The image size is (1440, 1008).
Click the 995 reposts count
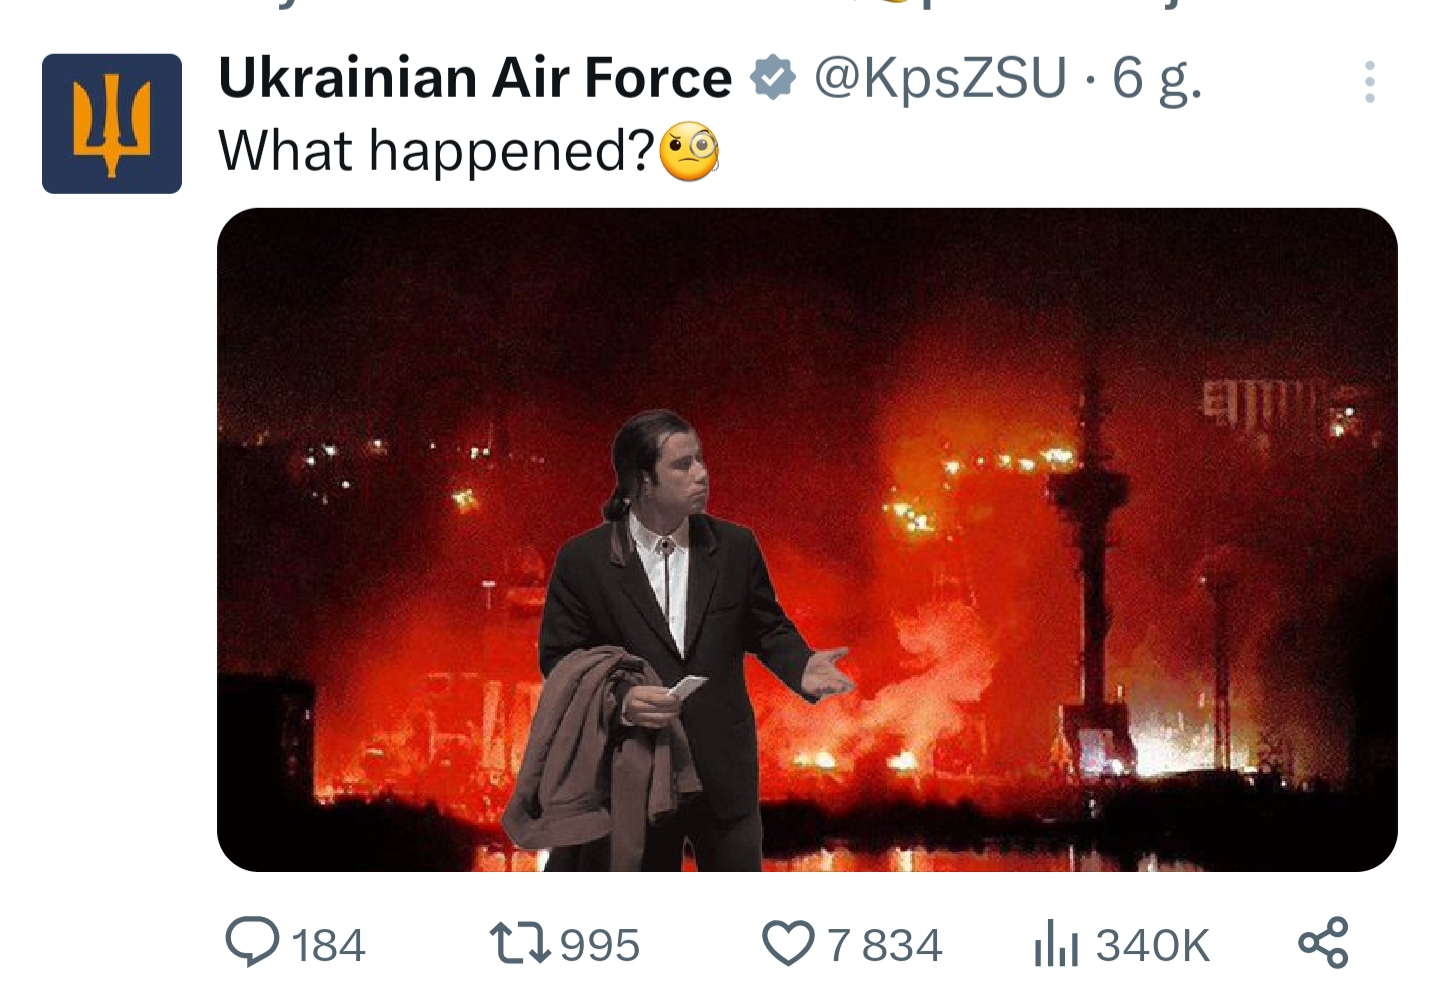tap(600, 945)
